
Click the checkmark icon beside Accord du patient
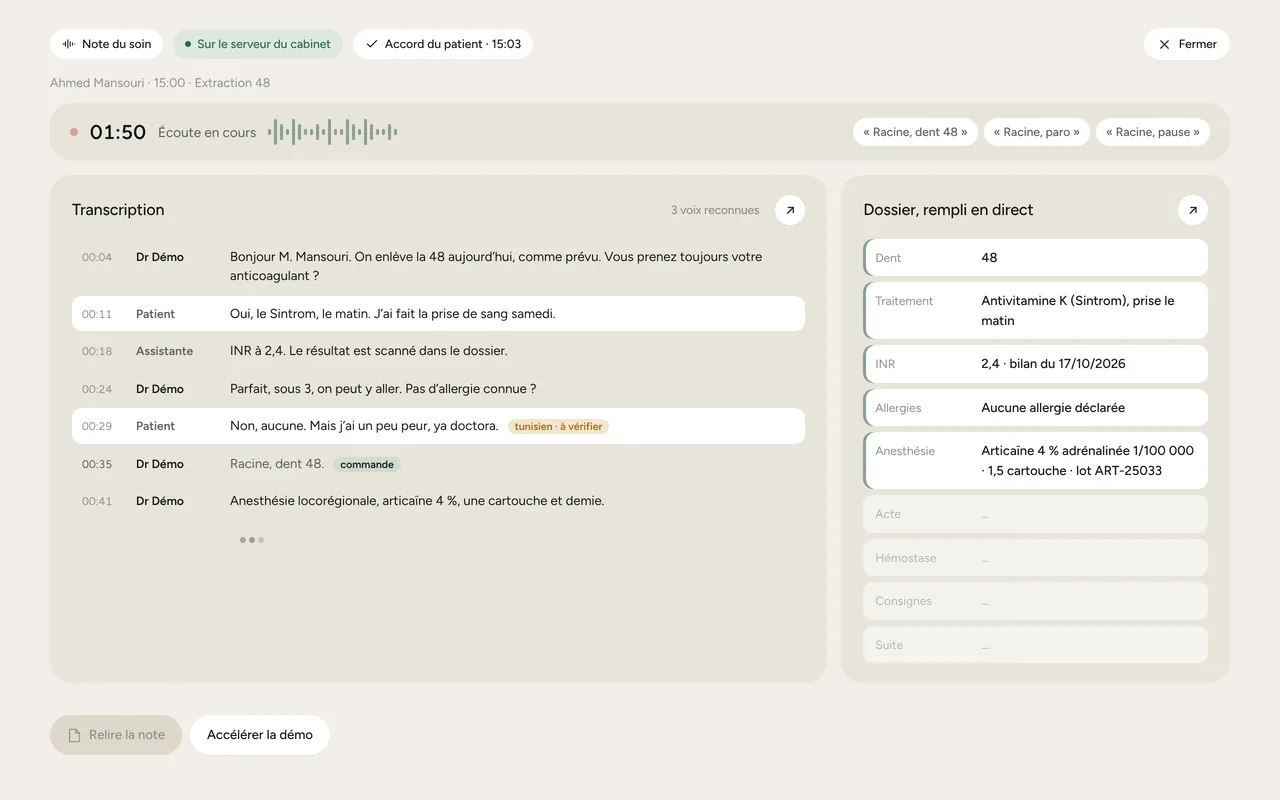[372, 44]
